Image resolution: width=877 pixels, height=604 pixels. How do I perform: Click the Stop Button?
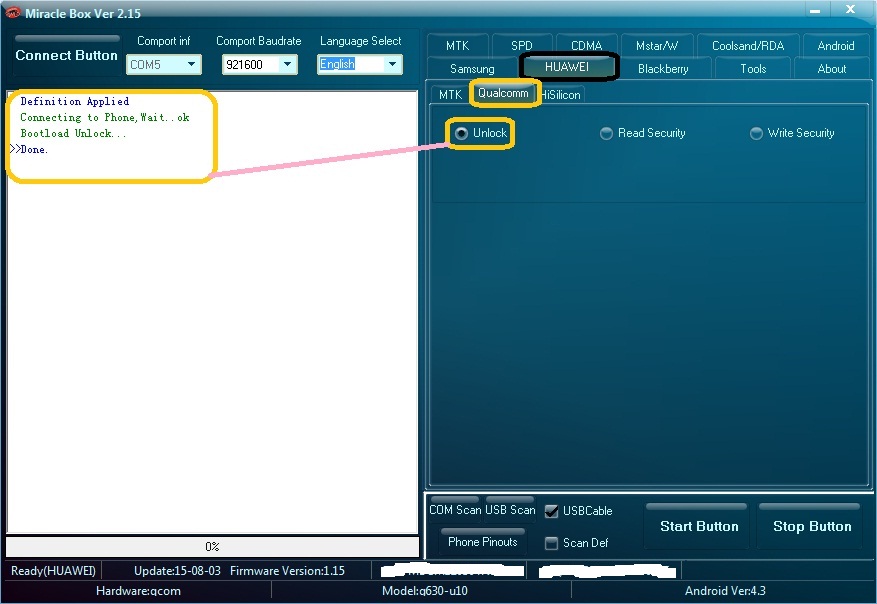pos(812,526)
